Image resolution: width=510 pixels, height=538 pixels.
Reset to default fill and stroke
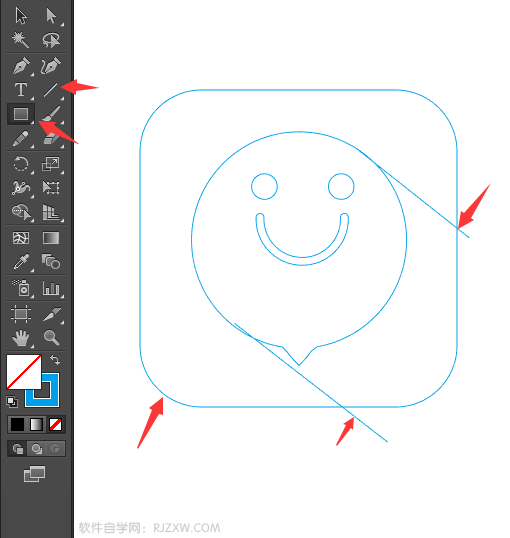[12, 402]
